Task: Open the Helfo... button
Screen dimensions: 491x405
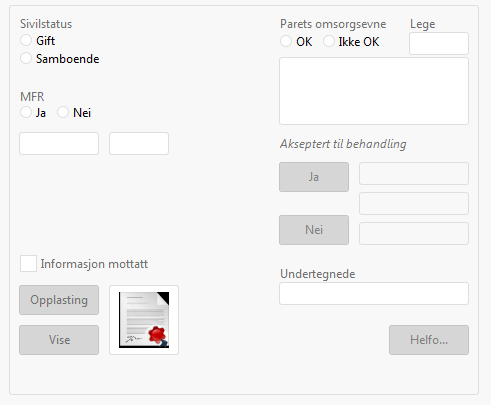Action: click(x=429, y=340)
